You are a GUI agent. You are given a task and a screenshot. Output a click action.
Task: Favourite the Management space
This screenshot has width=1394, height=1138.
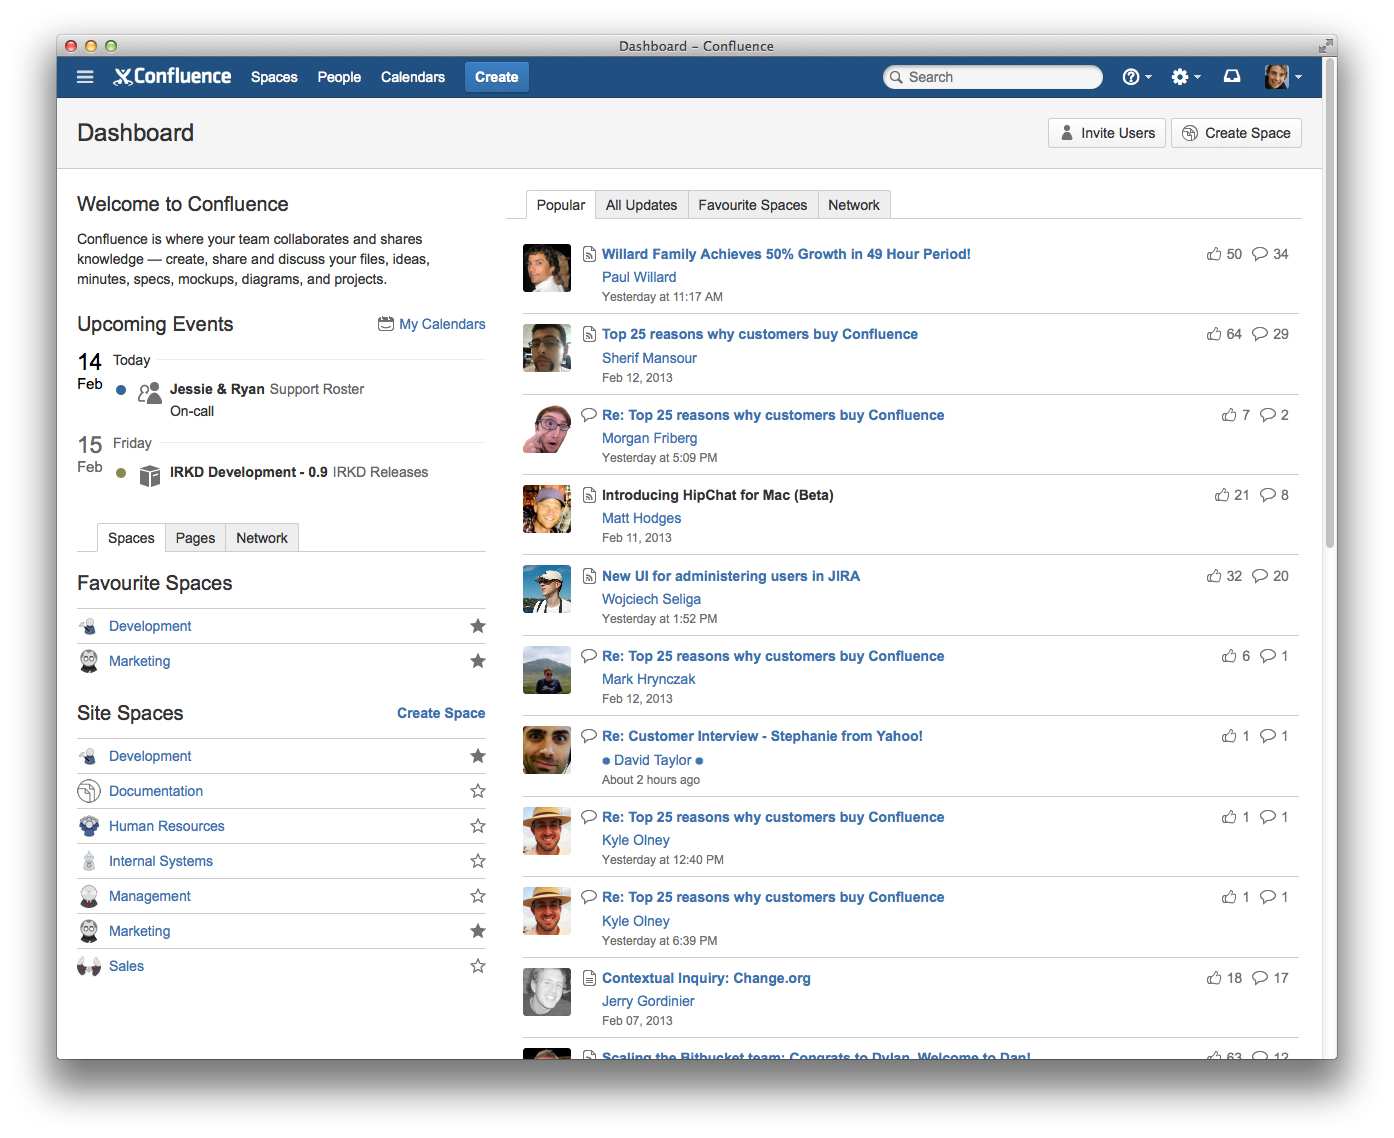point(478,896)
